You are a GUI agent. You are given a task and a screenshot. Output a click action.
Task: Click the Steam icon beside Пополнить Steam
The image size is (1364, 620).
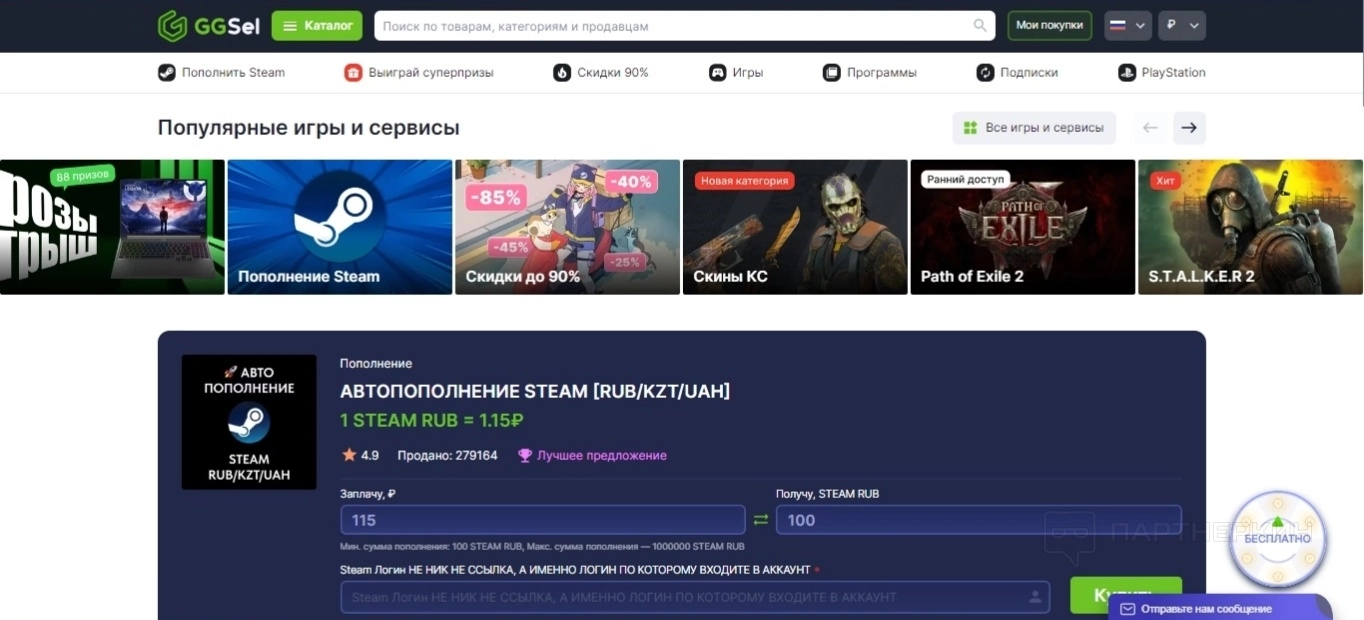pyautogui.click(x=166, y=72)
